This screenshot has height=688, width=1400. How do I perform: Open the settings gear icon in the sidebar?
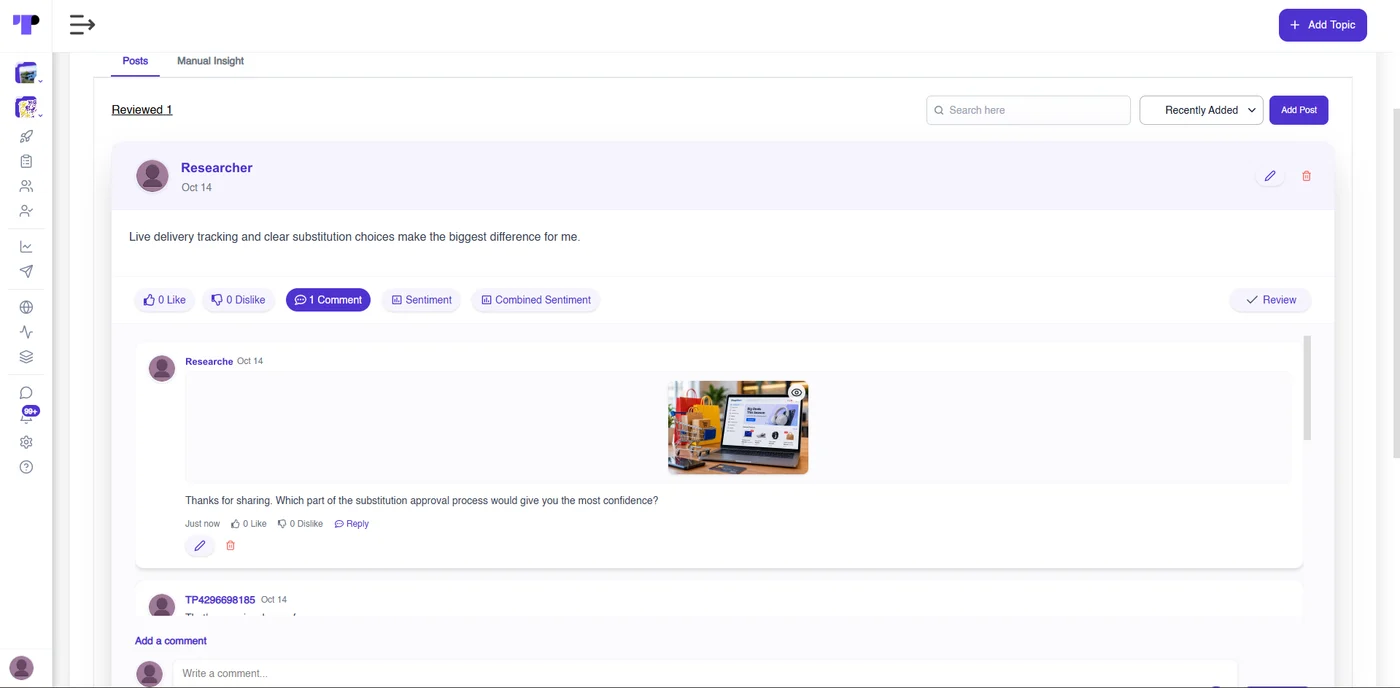click(x=26, y=442)
